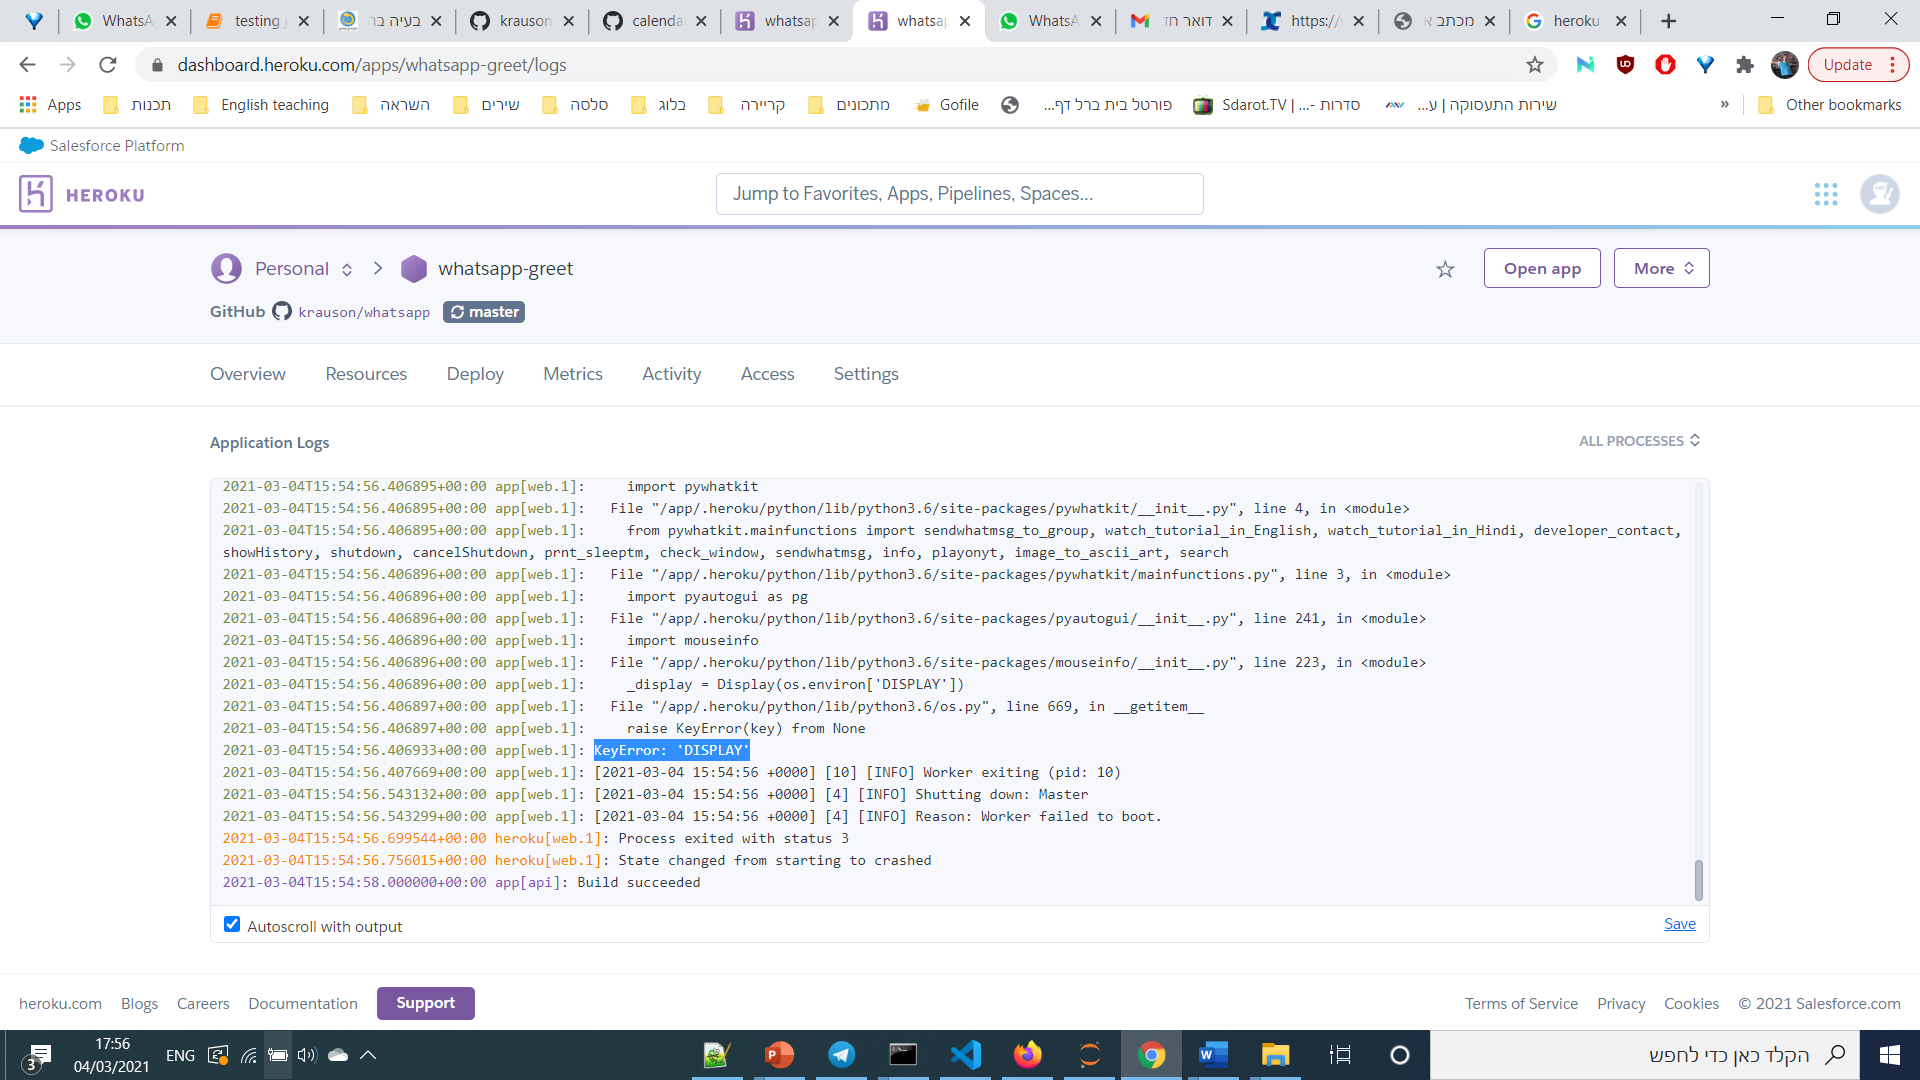The height and width of the screenshot is (1080, 1920).
Task: Switch to the krauson GitHub browser tab
Action: click(522, 21)
